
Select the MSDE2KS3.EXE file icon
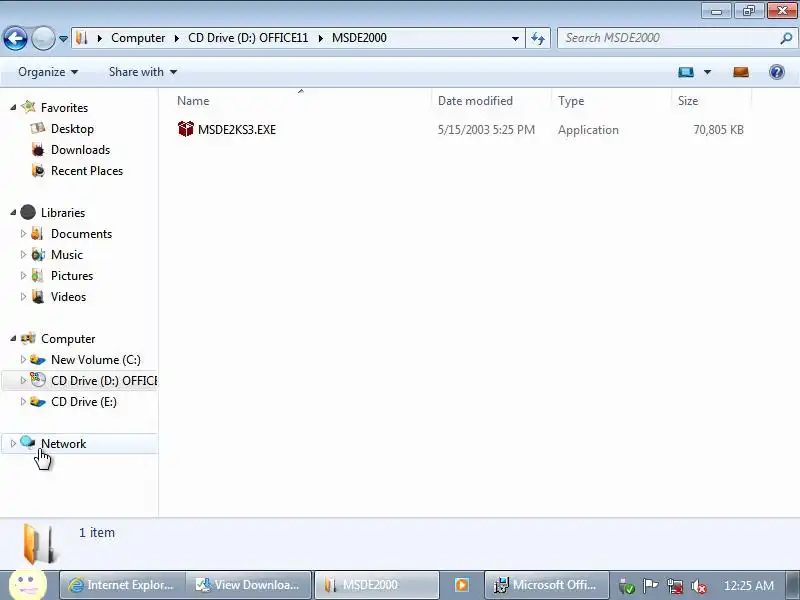point(186,129)
